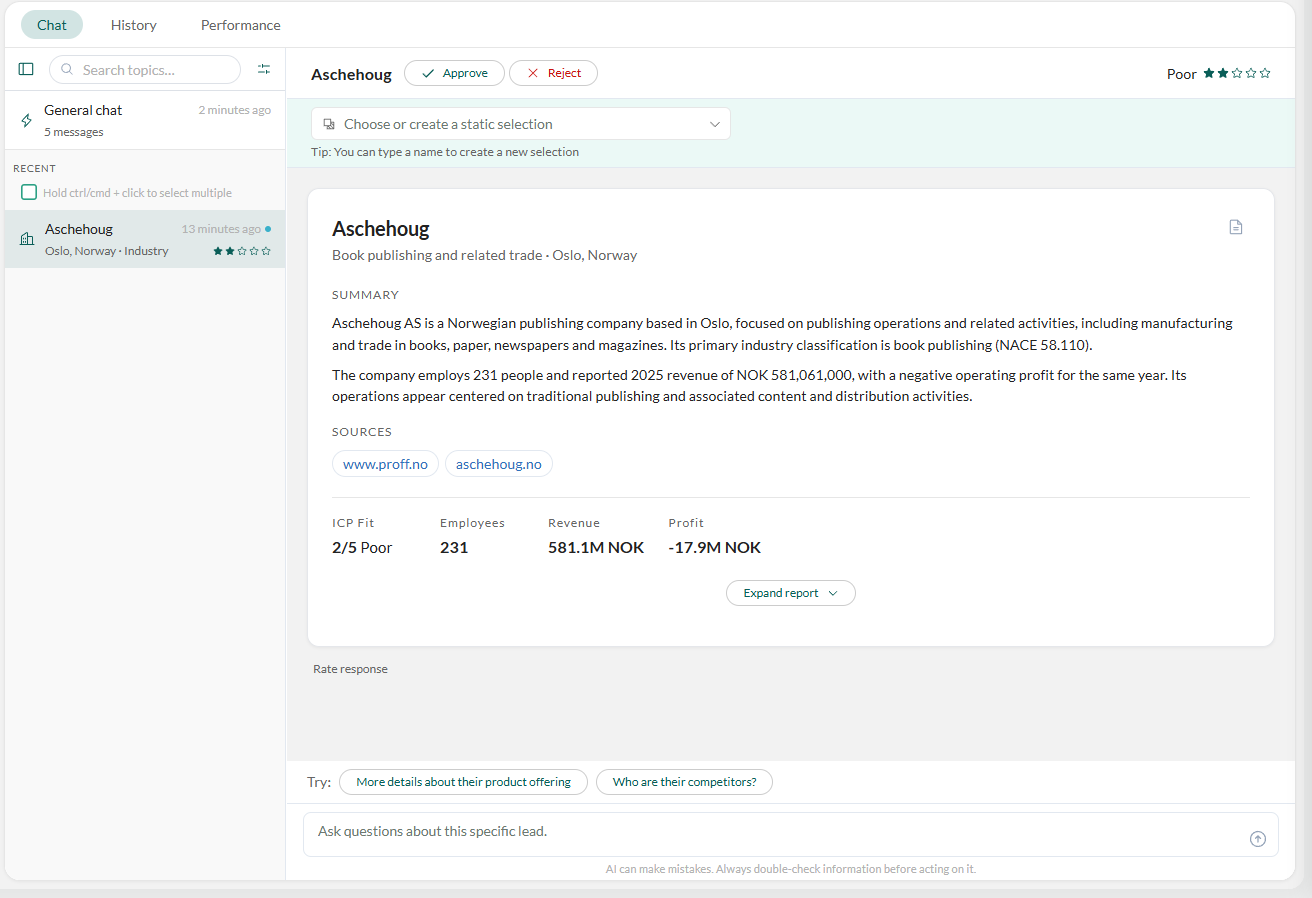Image resolution: width=1312 pixels, height=898 pixels.
Task: Open the aschehoug.no source link
Action: coord(499,464)
